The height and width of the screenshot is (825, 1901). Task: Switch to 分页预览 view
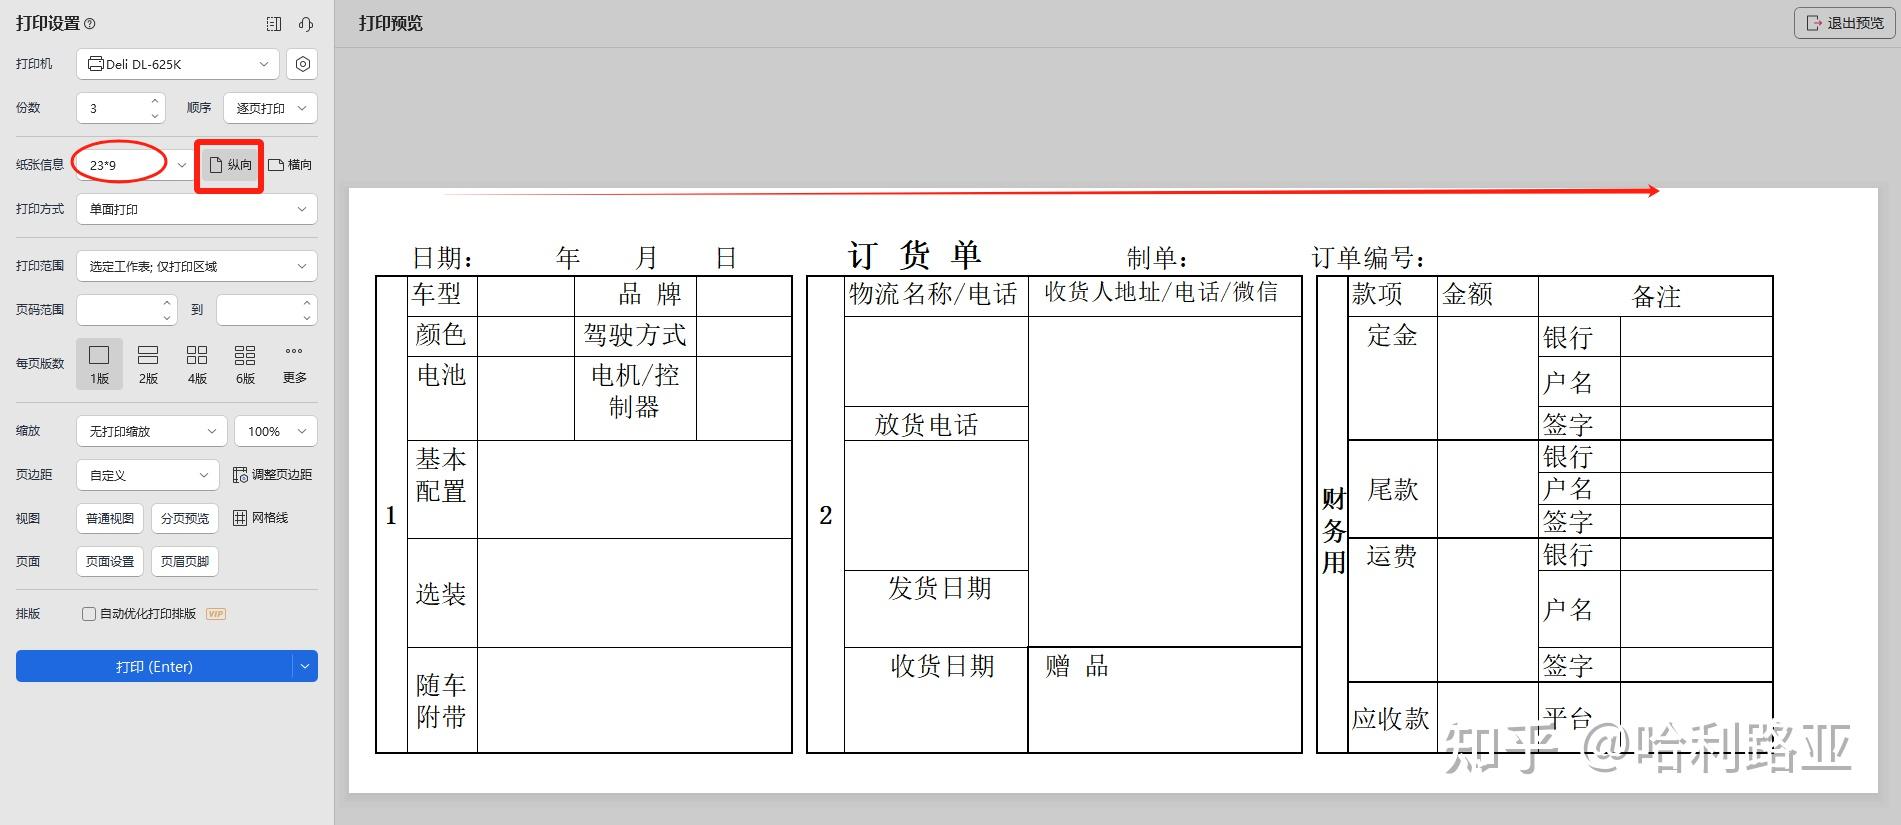(185, 518)
